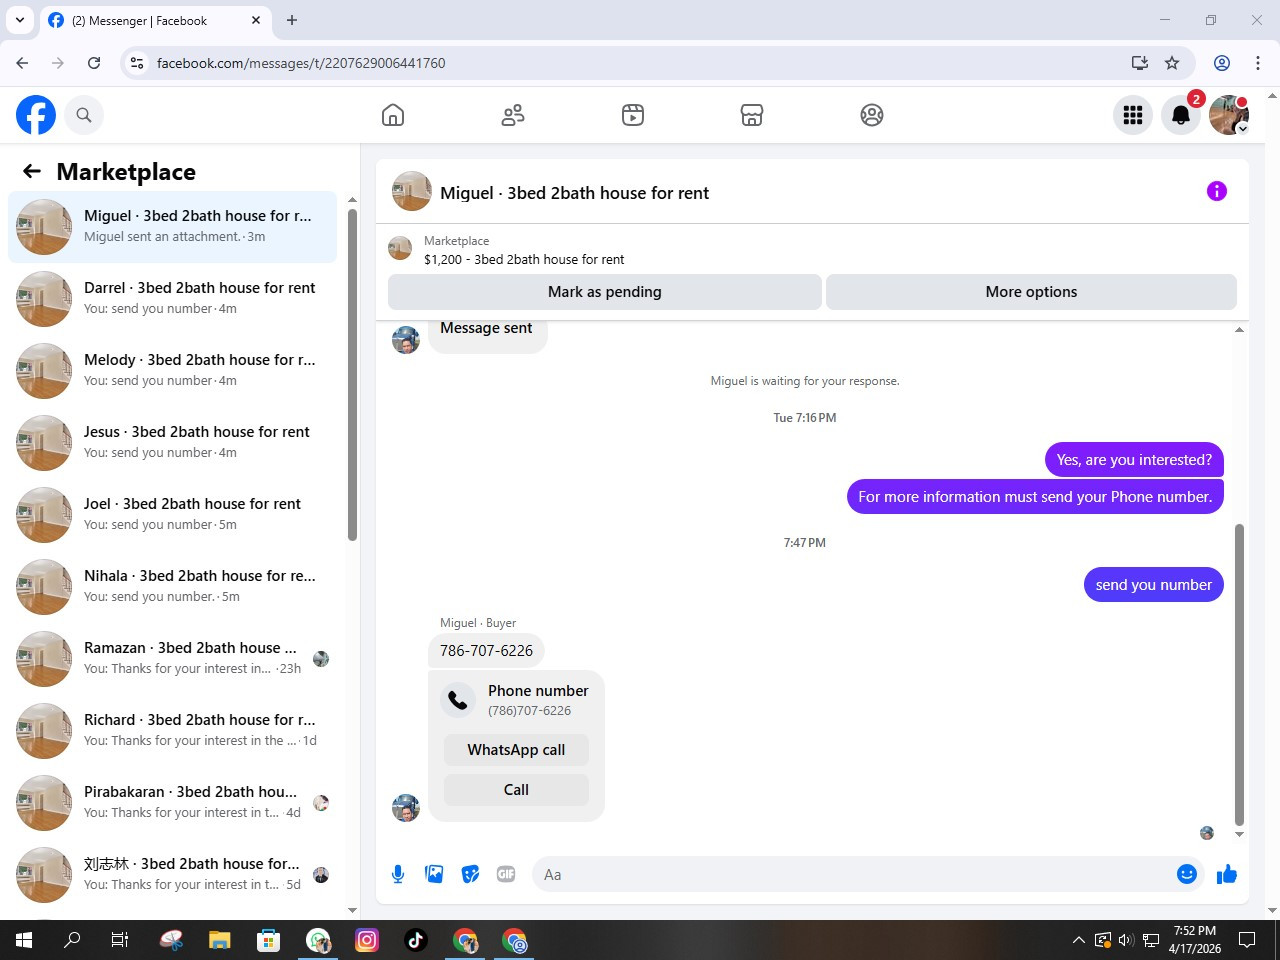Click the Aa message input field
Image resolution: width=1280 pixels, height=960 pixels.
[853, 874]
